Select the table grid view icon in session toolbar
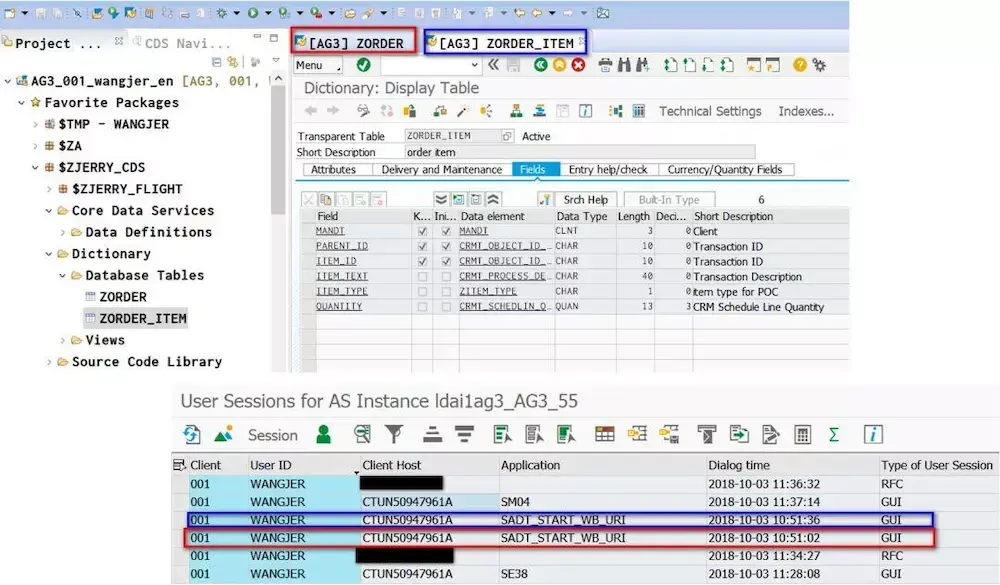Screen dimensions: 1000x585 (605, 435)
